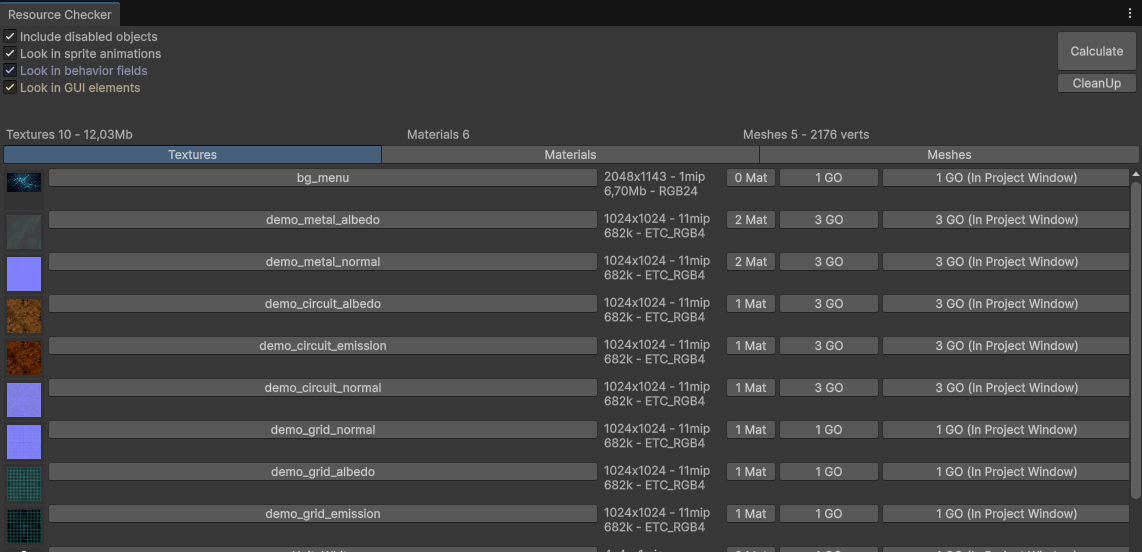Screen dimensions: 1142x552
Task: Toggle Look in behavior fields checkbox
Action: (10, 71)
